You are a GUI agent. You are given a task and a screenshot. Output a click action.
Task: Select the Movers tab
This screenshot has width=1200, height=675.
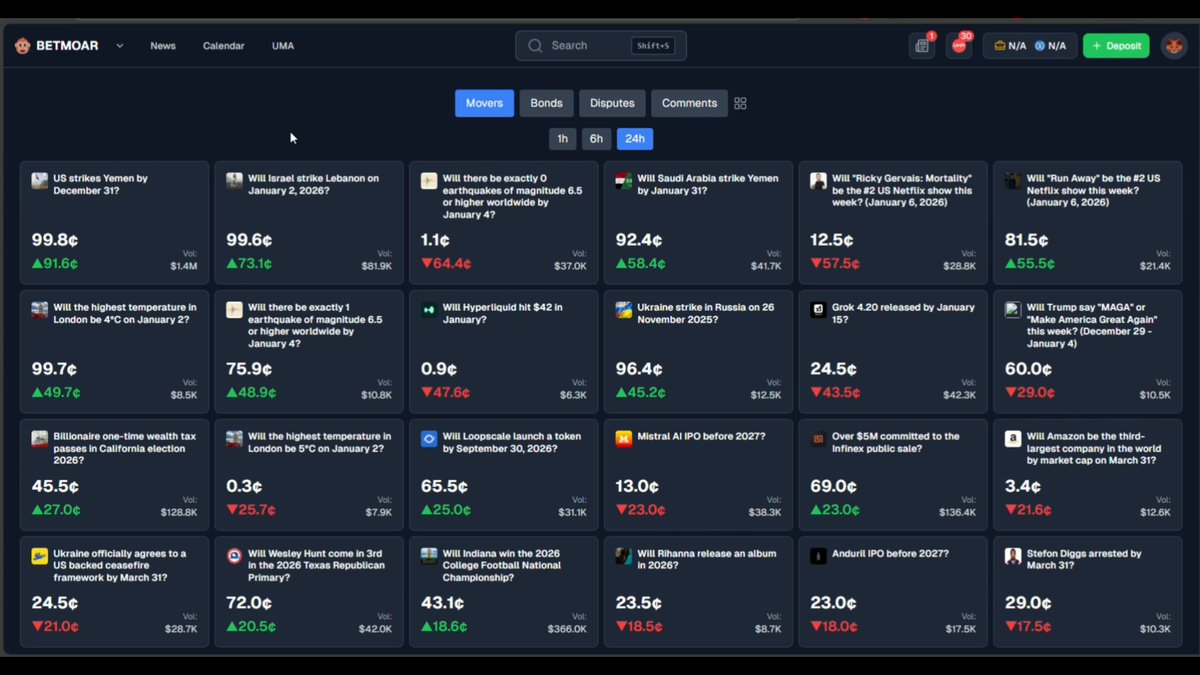pos(484,103)
